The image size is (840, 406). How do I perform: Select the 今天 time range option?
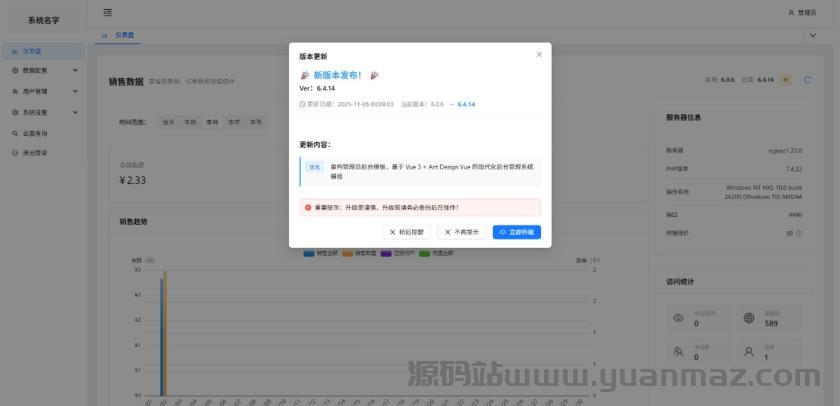pyautogui.click(x=167, y=122)
